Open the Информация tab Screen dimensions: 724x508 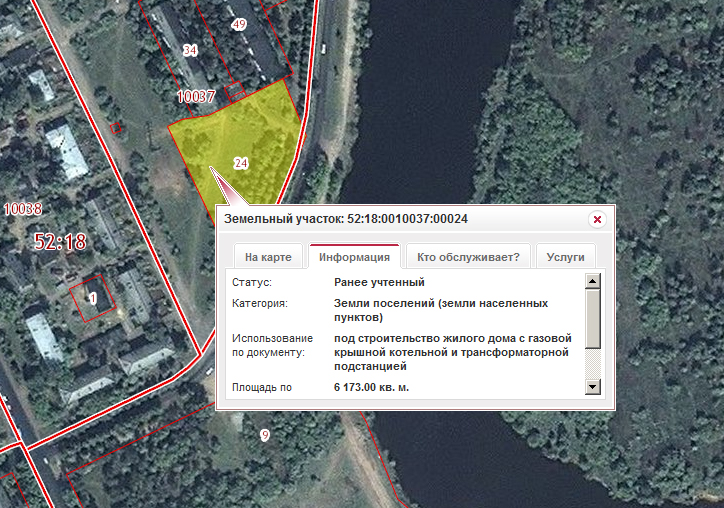355,257
